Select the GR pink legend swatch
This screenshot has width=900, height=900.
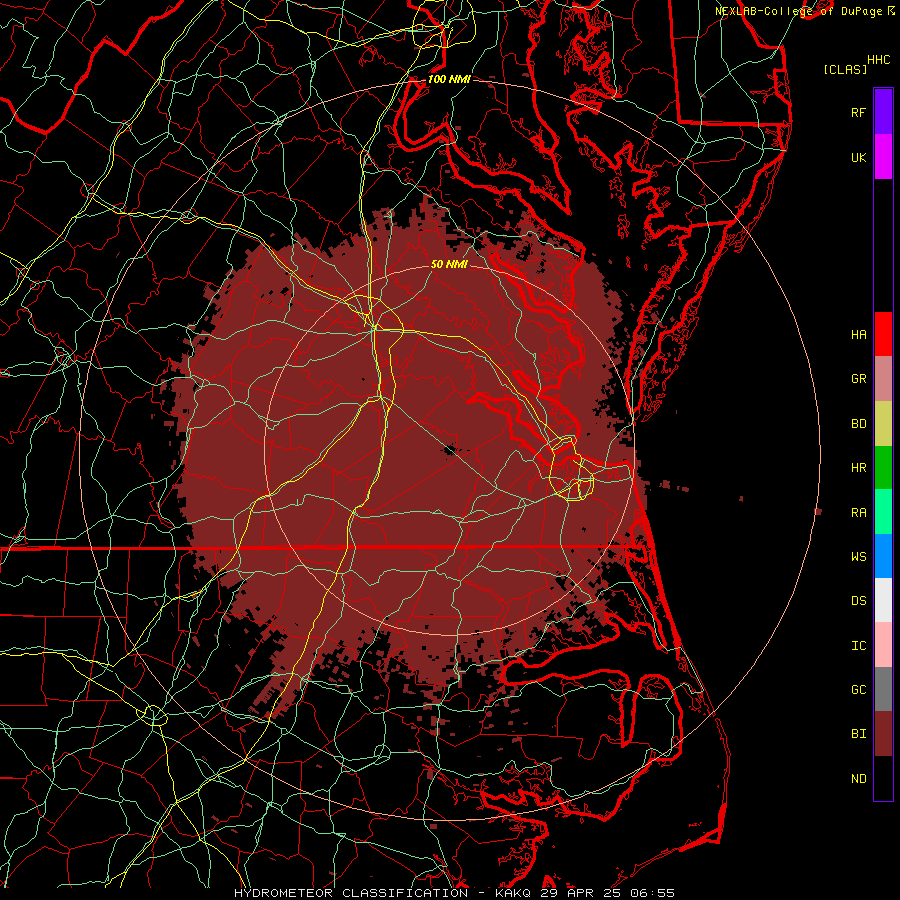coord(883,379)
